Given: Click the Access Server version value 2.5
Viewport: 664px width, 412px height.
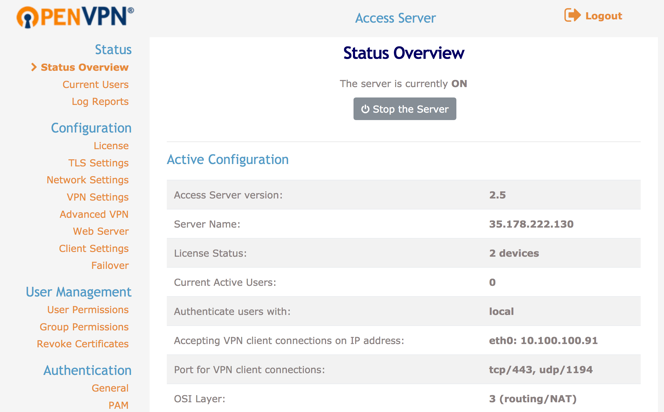Looking at the screenshot, I should [x=497, y=195].
